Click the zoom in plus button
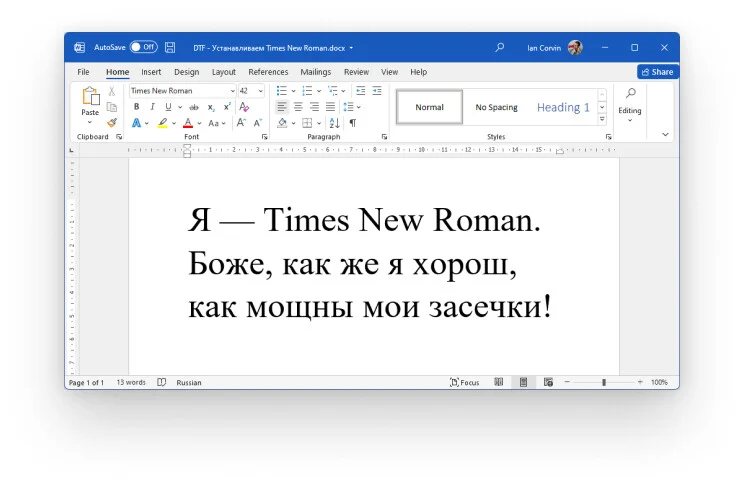744x486 pixels. point(640,382)
